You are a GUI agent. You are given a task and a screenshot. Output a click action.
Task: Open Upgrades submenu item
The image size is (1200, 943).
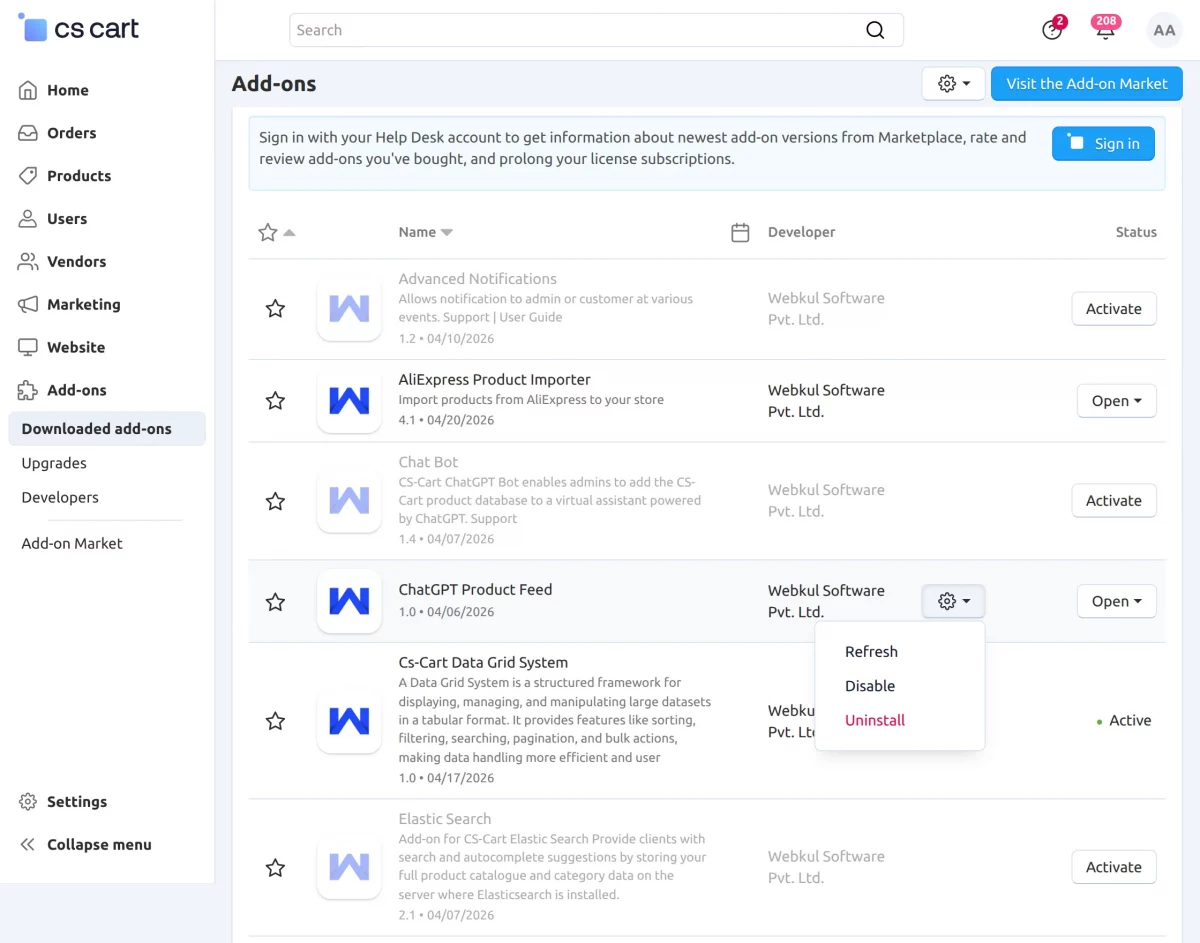click(54, 463)
